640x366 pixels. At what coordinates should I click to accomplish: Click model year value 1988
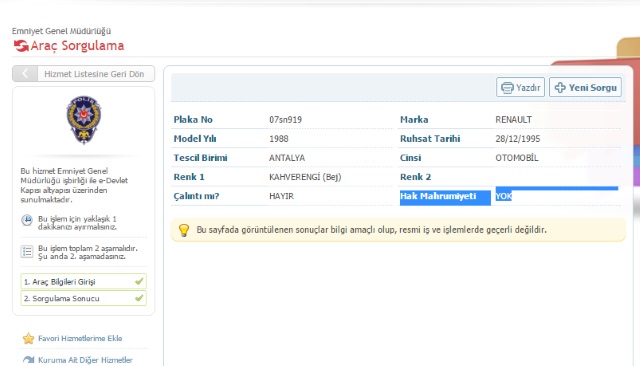[279, 139]
